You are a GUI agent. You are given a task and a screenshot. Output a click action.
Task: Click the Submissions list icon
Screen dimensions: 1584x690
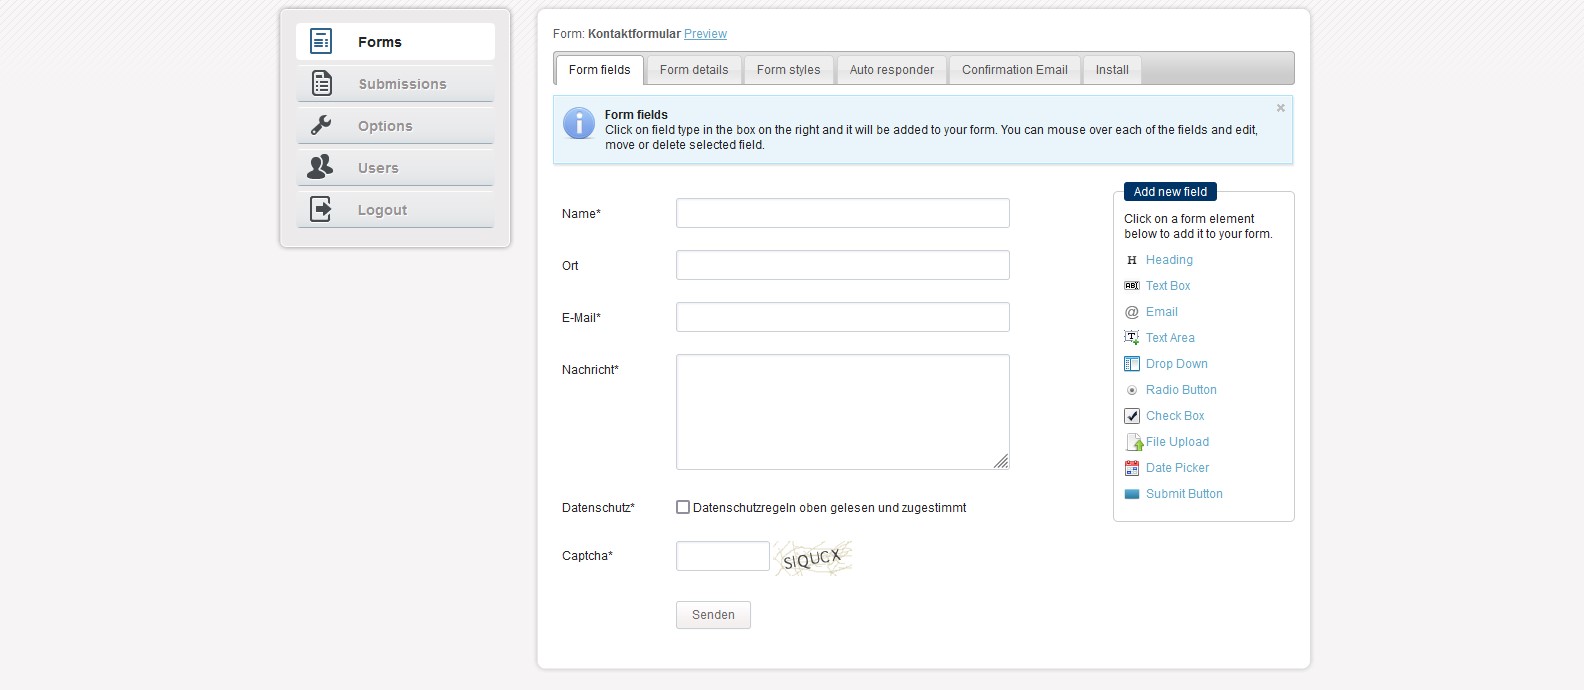point(321,83)
